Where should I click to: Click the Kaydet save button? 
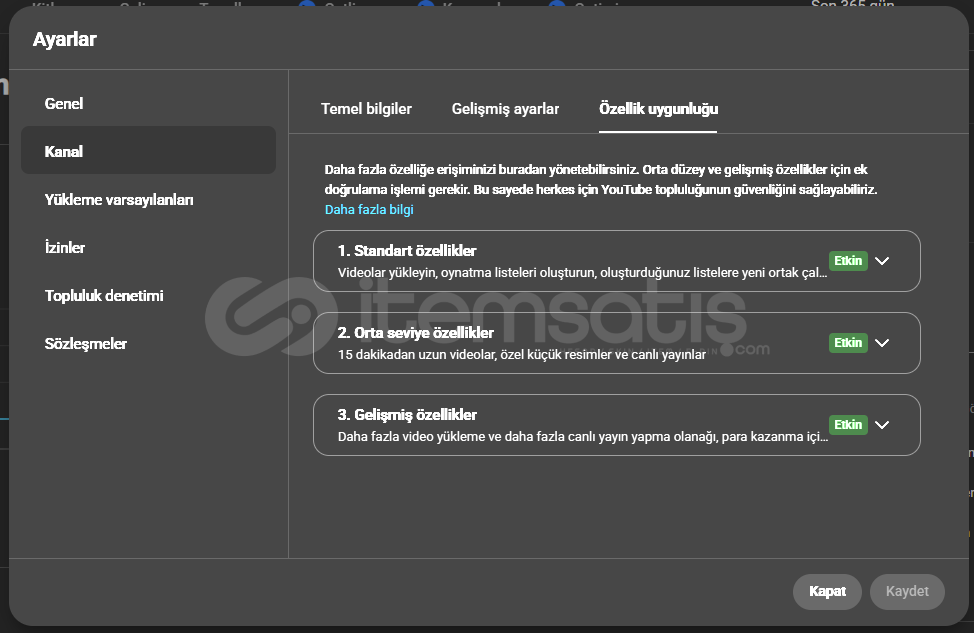click(907, 591)
